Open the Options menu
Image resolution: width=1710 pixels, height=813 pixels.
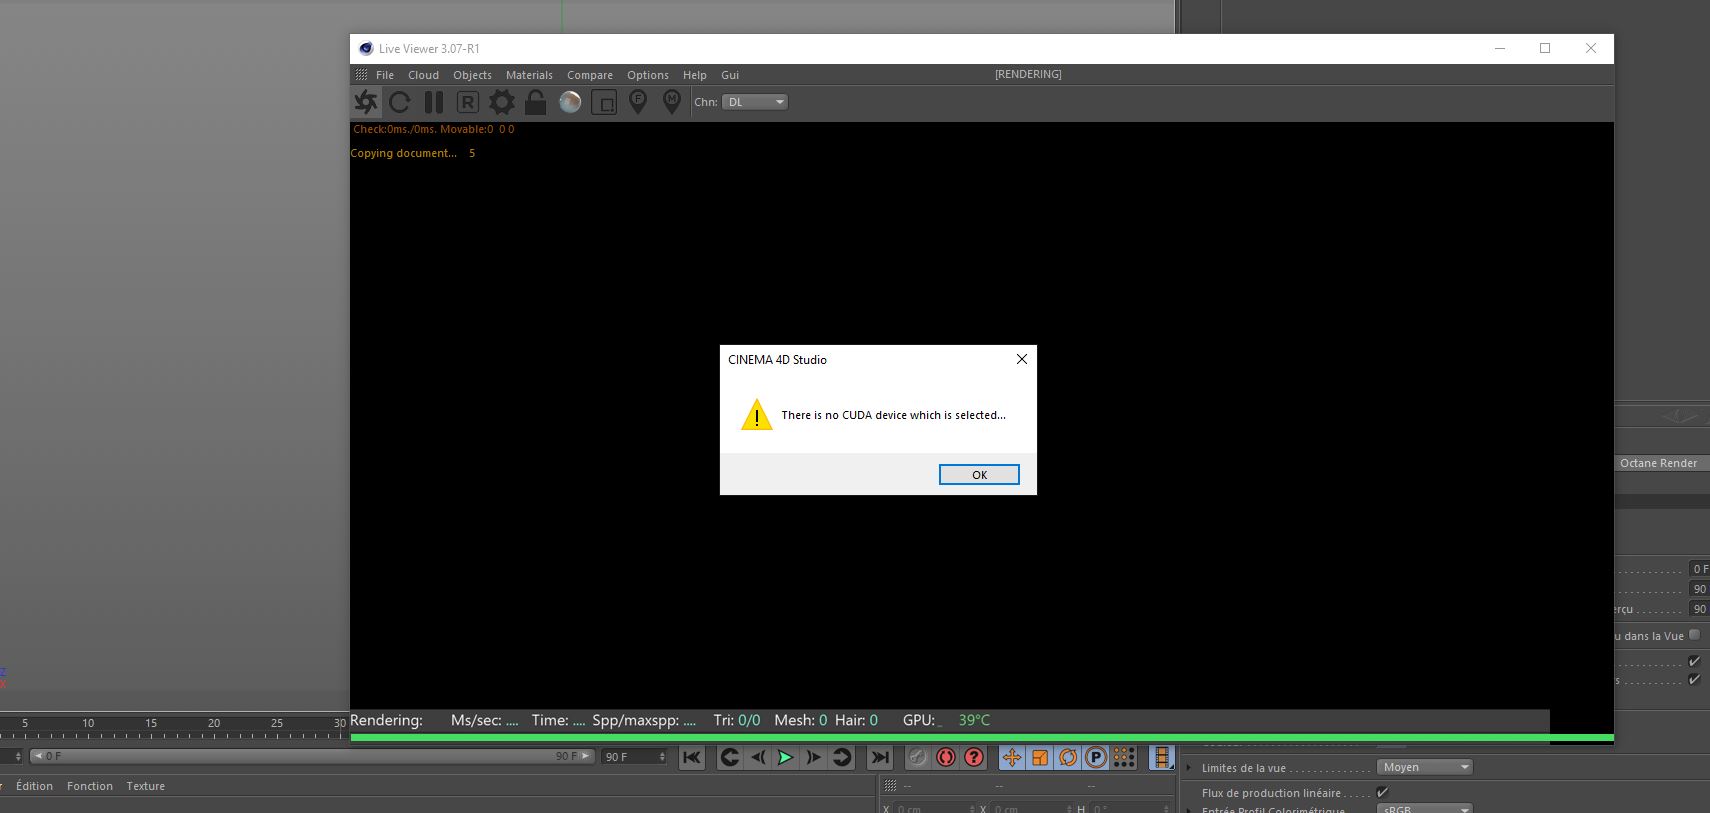(648, 75)
